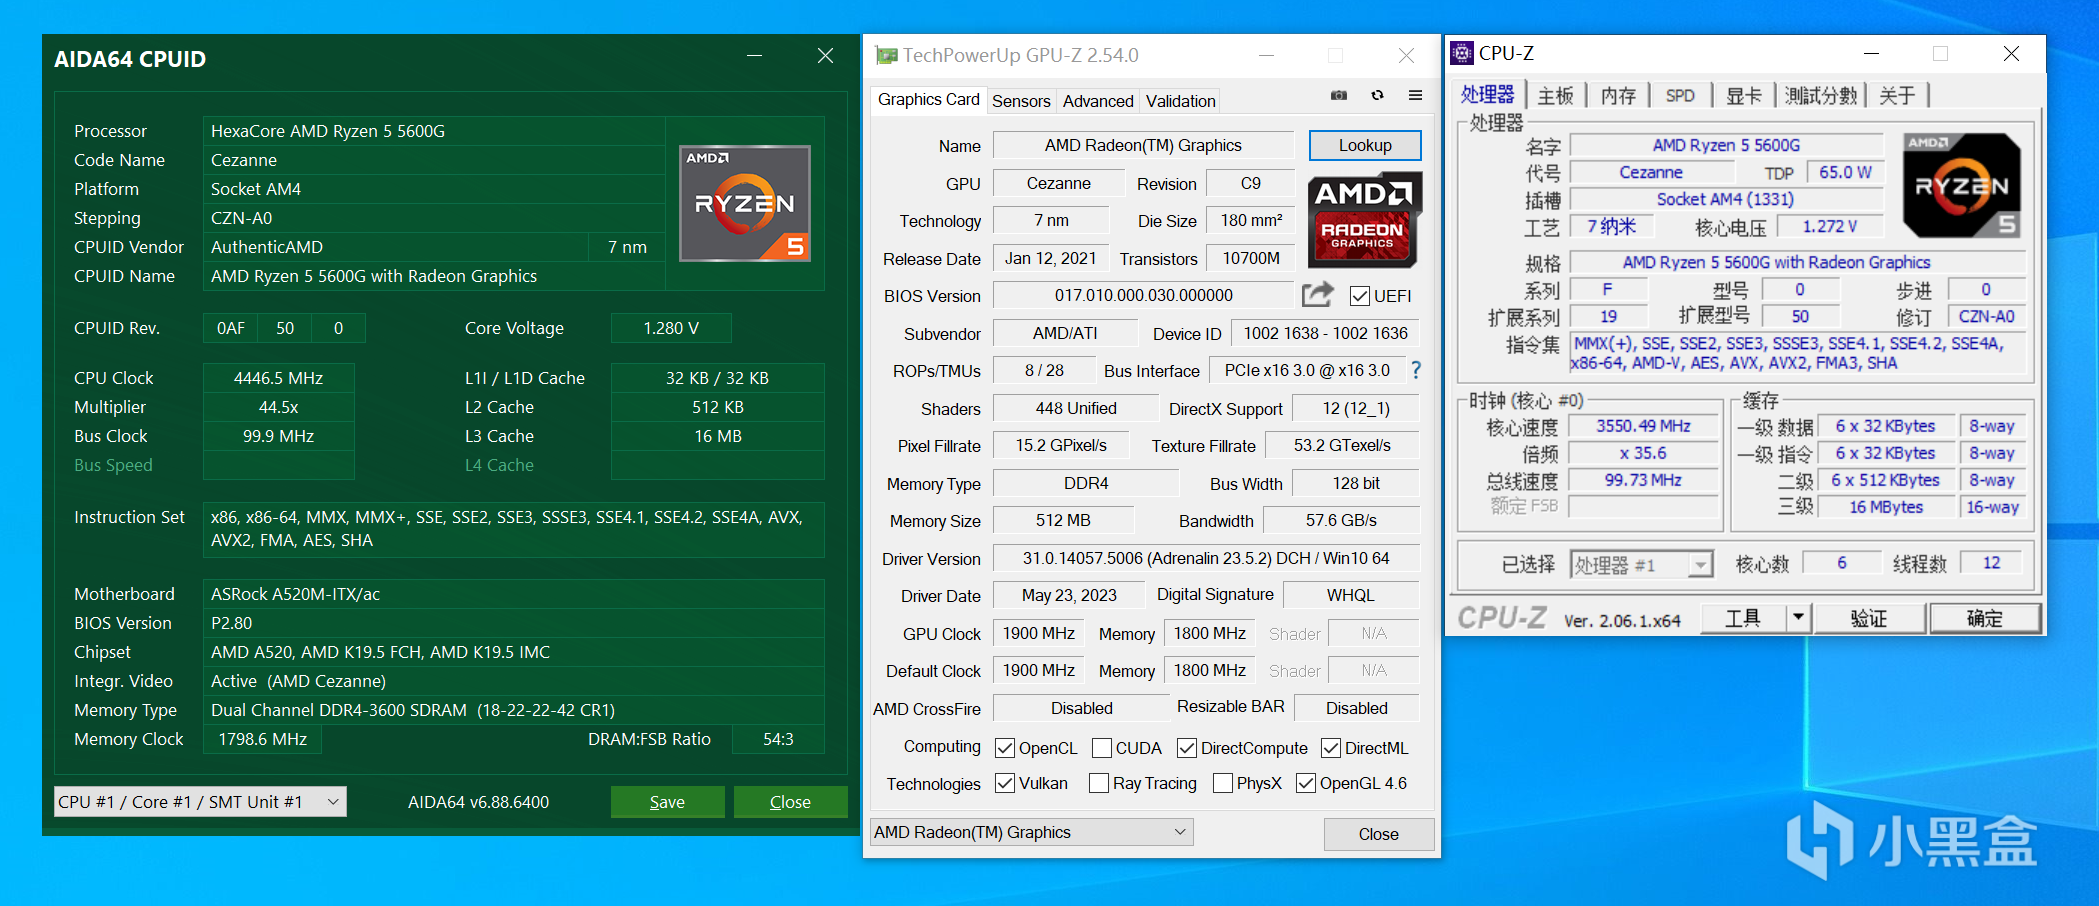Click the Save button in AIDA64 CPUID
Image resolution: width=2099 pixels, height=906 pixels.
coord(667,802)
